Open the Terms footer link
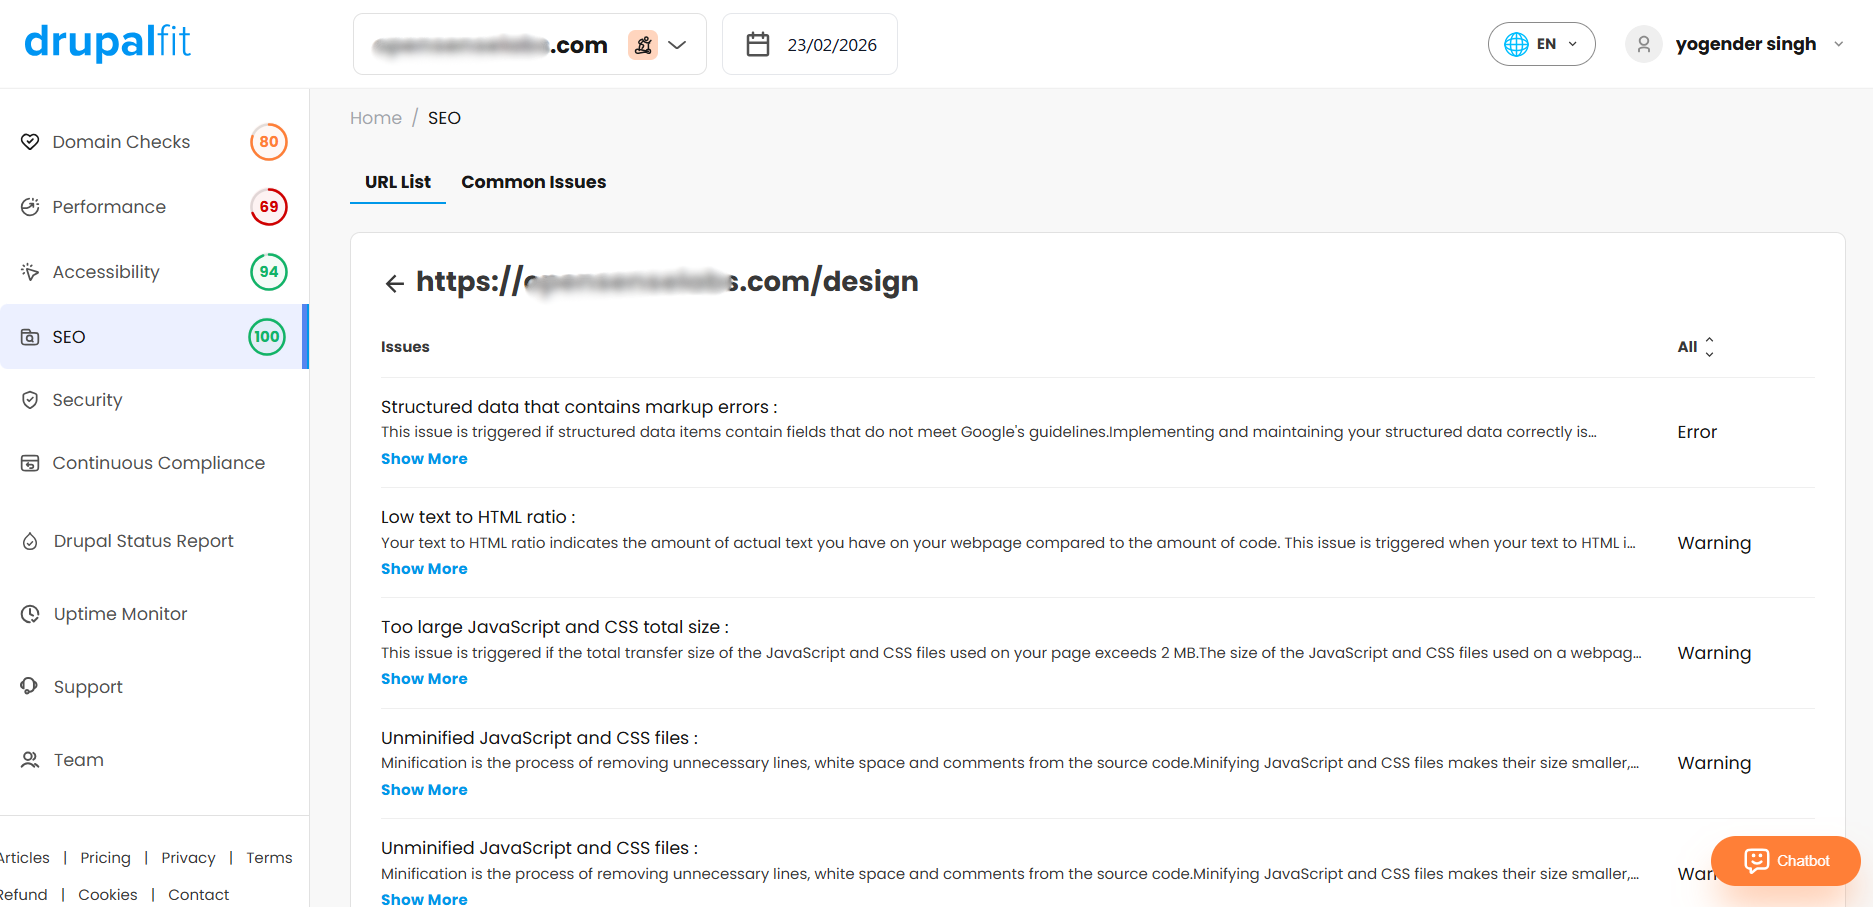The width and height of the screenshot is (1873, 907). [x=269, y=858]
